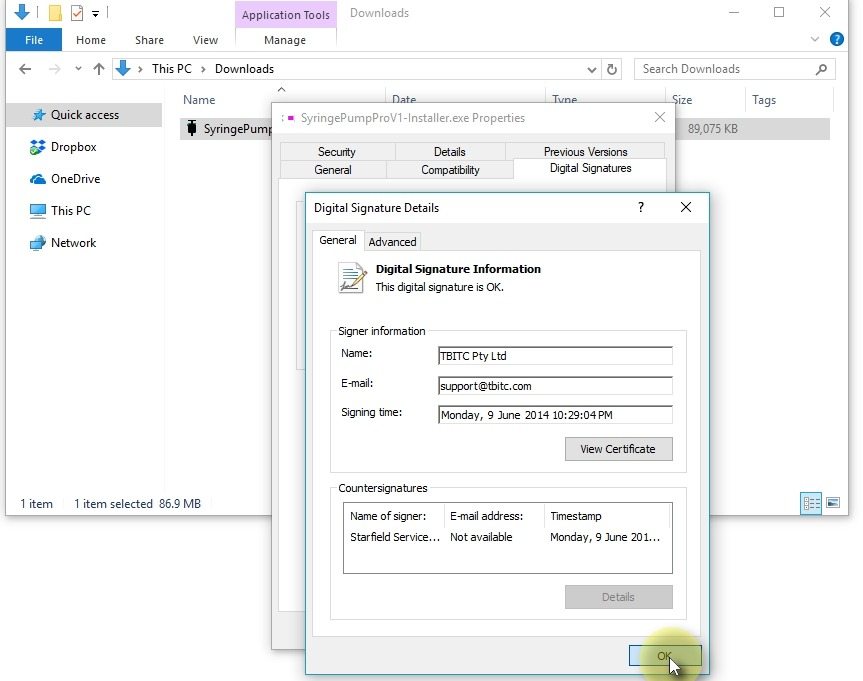Go up one folder level

(x=99, y=69)
